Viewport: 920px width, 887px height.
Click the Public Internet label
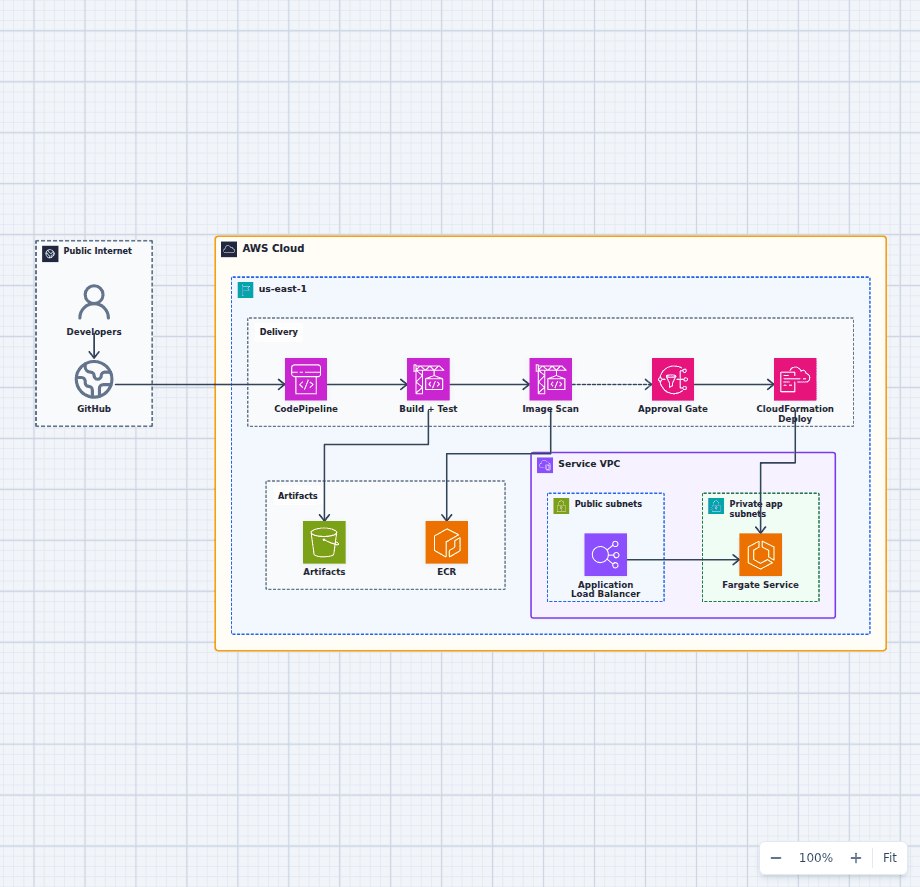click(98, 250)
